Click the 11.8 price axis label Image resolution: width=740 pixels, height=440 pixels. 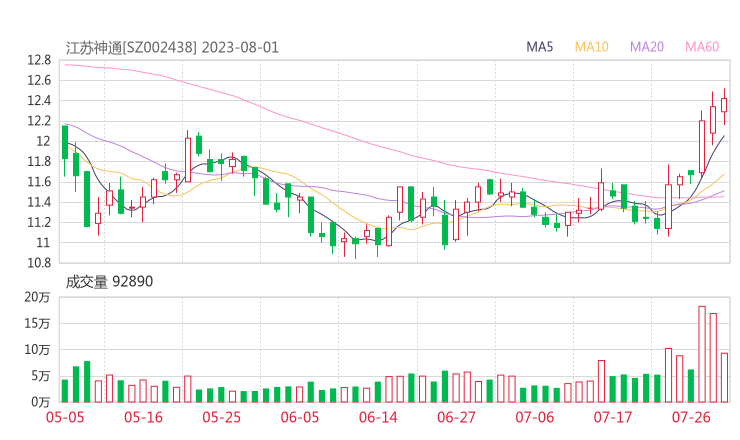click(39, 161)
